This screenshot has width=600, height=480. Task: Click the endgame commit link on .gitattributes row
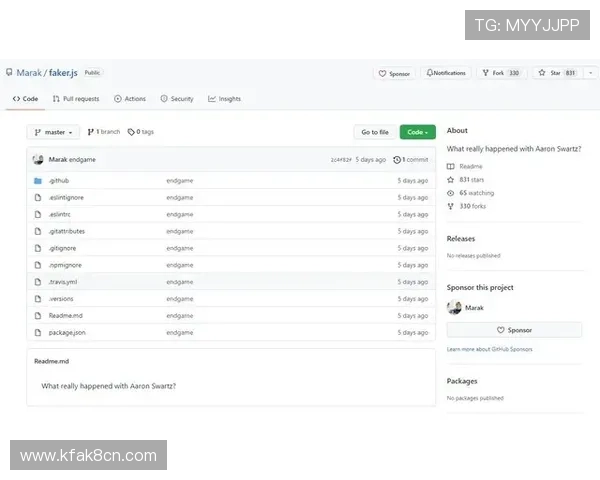pos(179,231)
